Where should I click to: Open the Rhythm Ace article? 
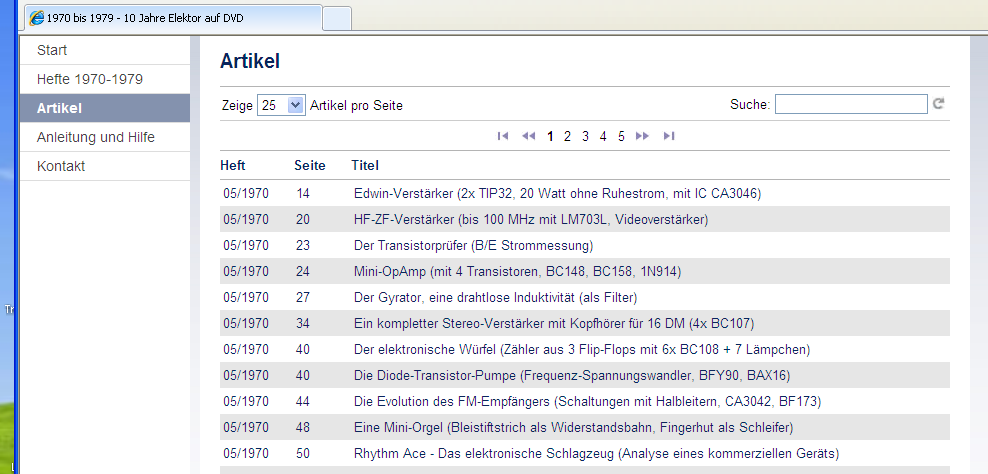(x=597, y=453)
